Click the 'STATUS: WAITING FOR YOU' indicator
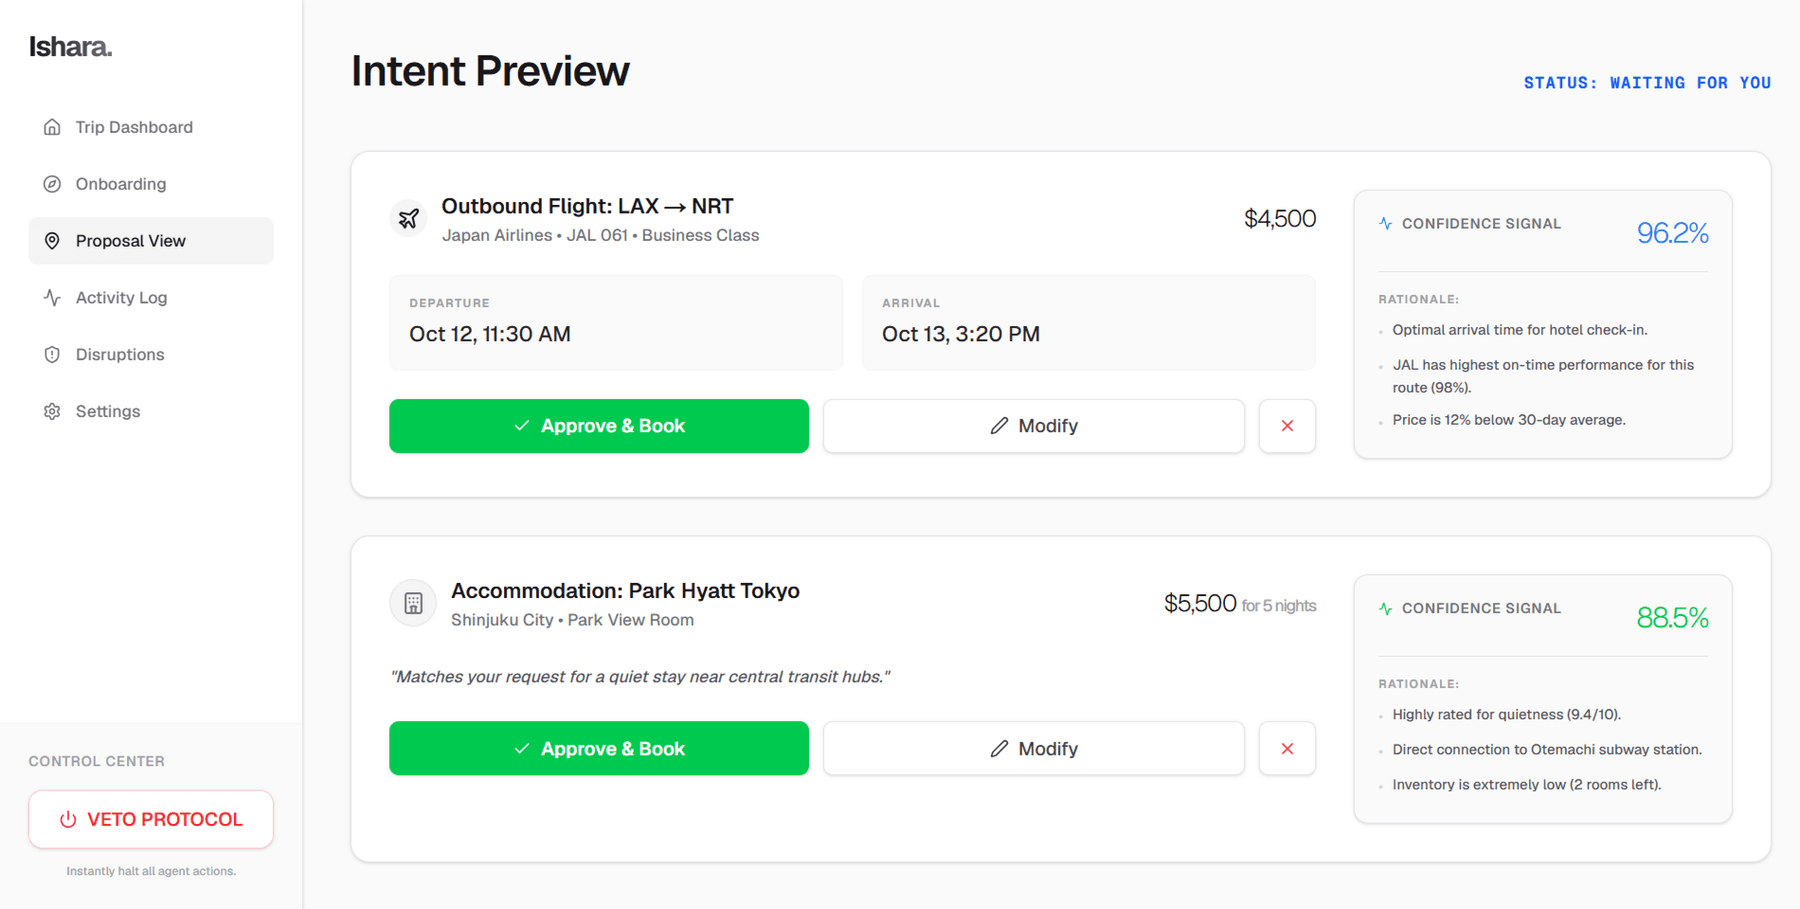The height and width of the screenshot is (909, 1800). point(1647,83)
